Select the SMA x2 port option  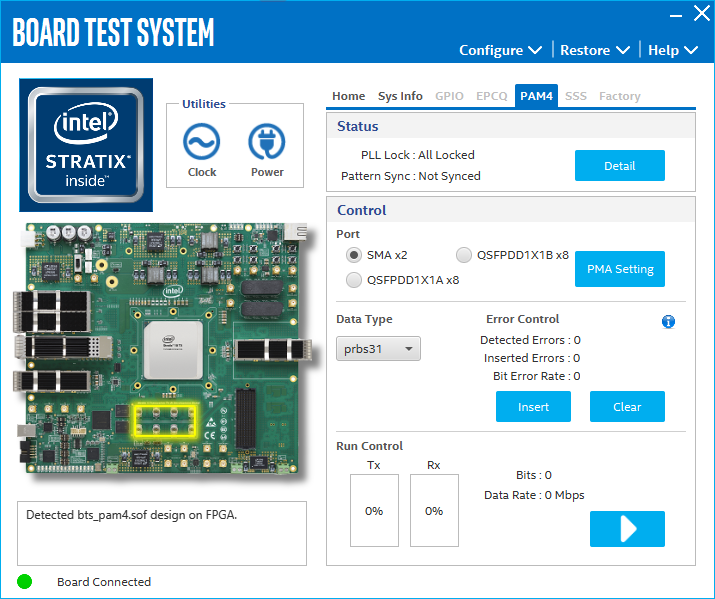click(x=354, y=255)
